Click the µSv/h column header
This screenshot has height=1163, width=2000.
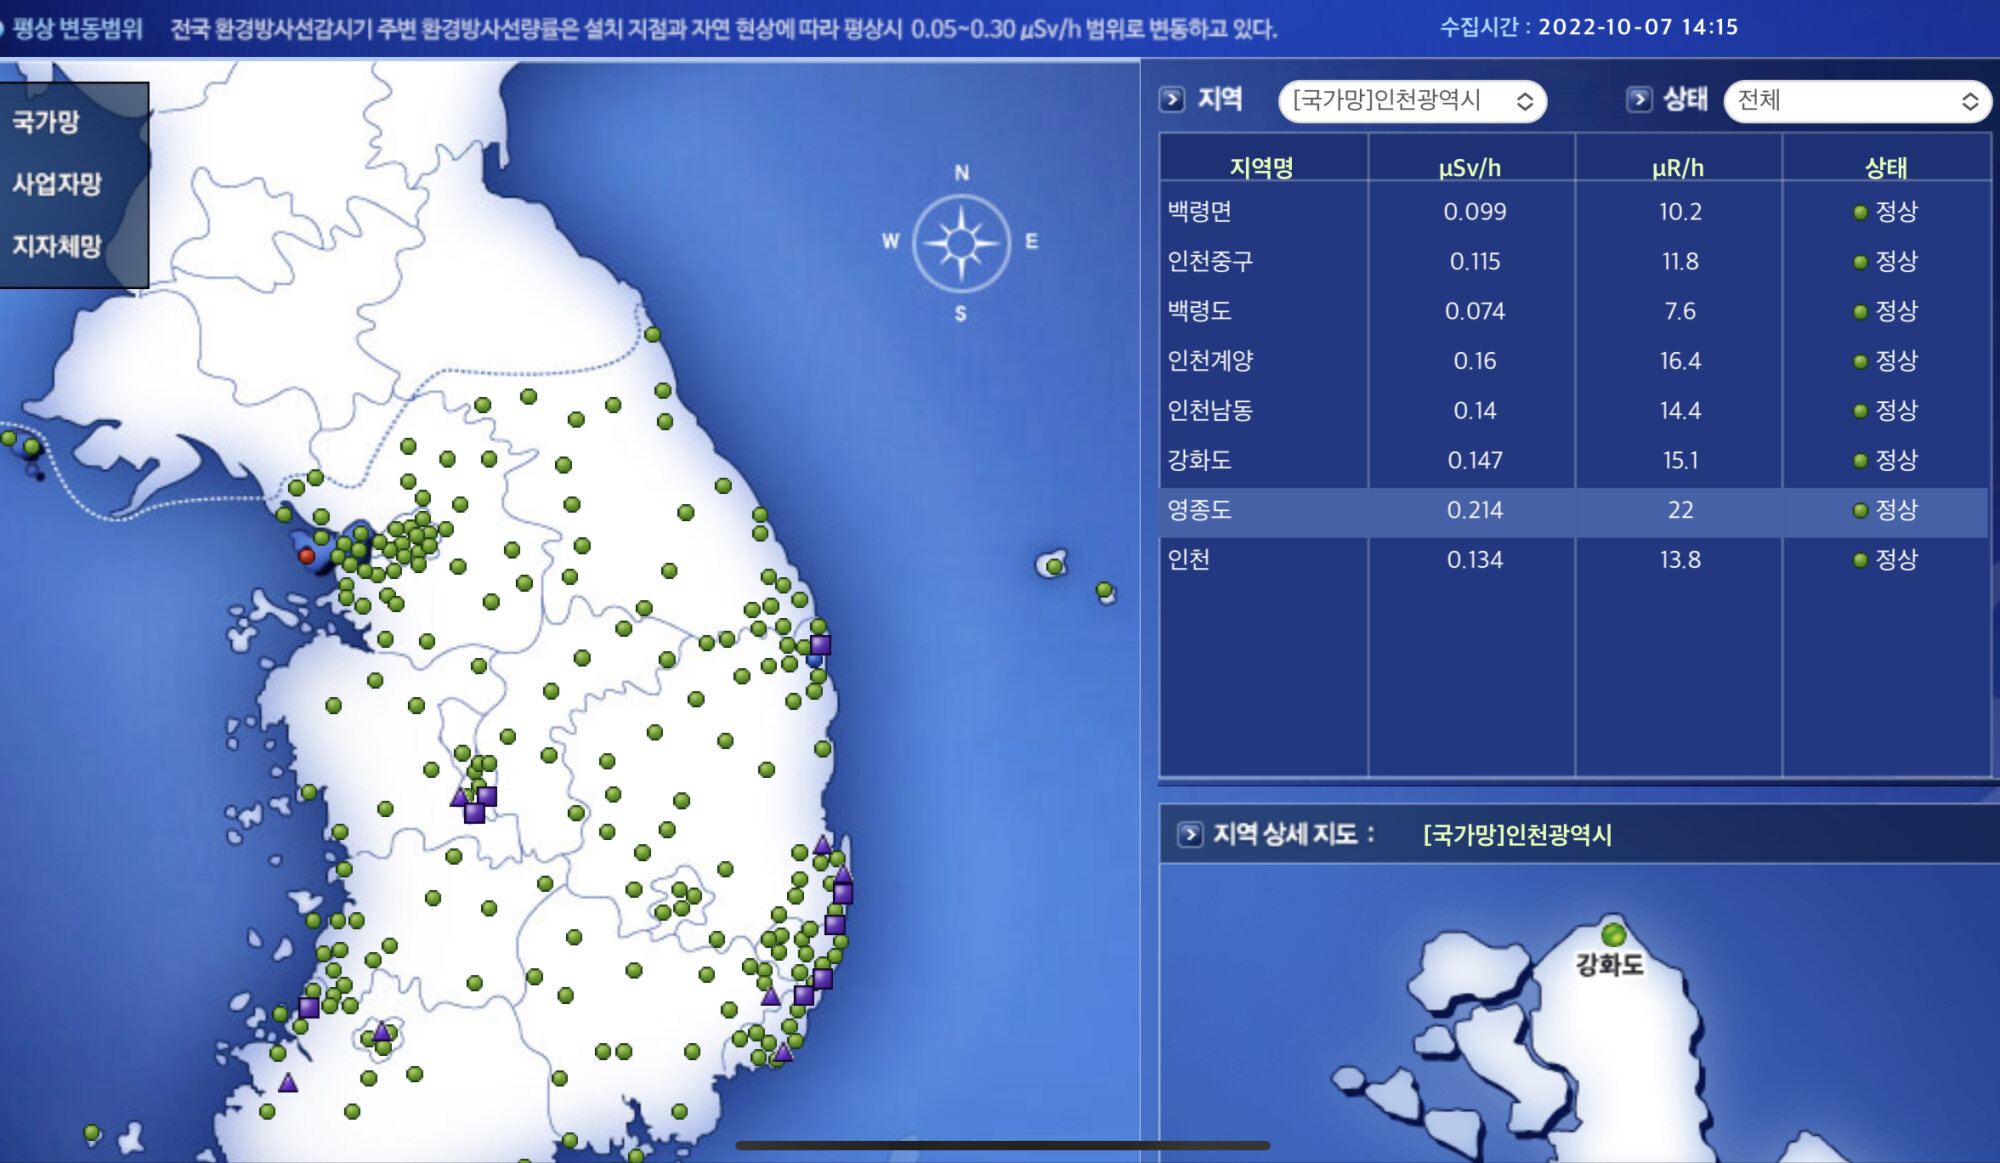(1470, 167)
